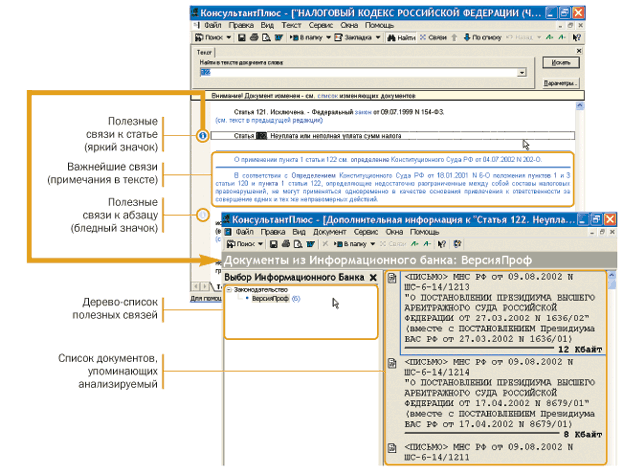The image size is (630, 476).
Task: Select letter ШС-6-14/1214 in document list
Action: pyautogui.click(x=502, y=398)
